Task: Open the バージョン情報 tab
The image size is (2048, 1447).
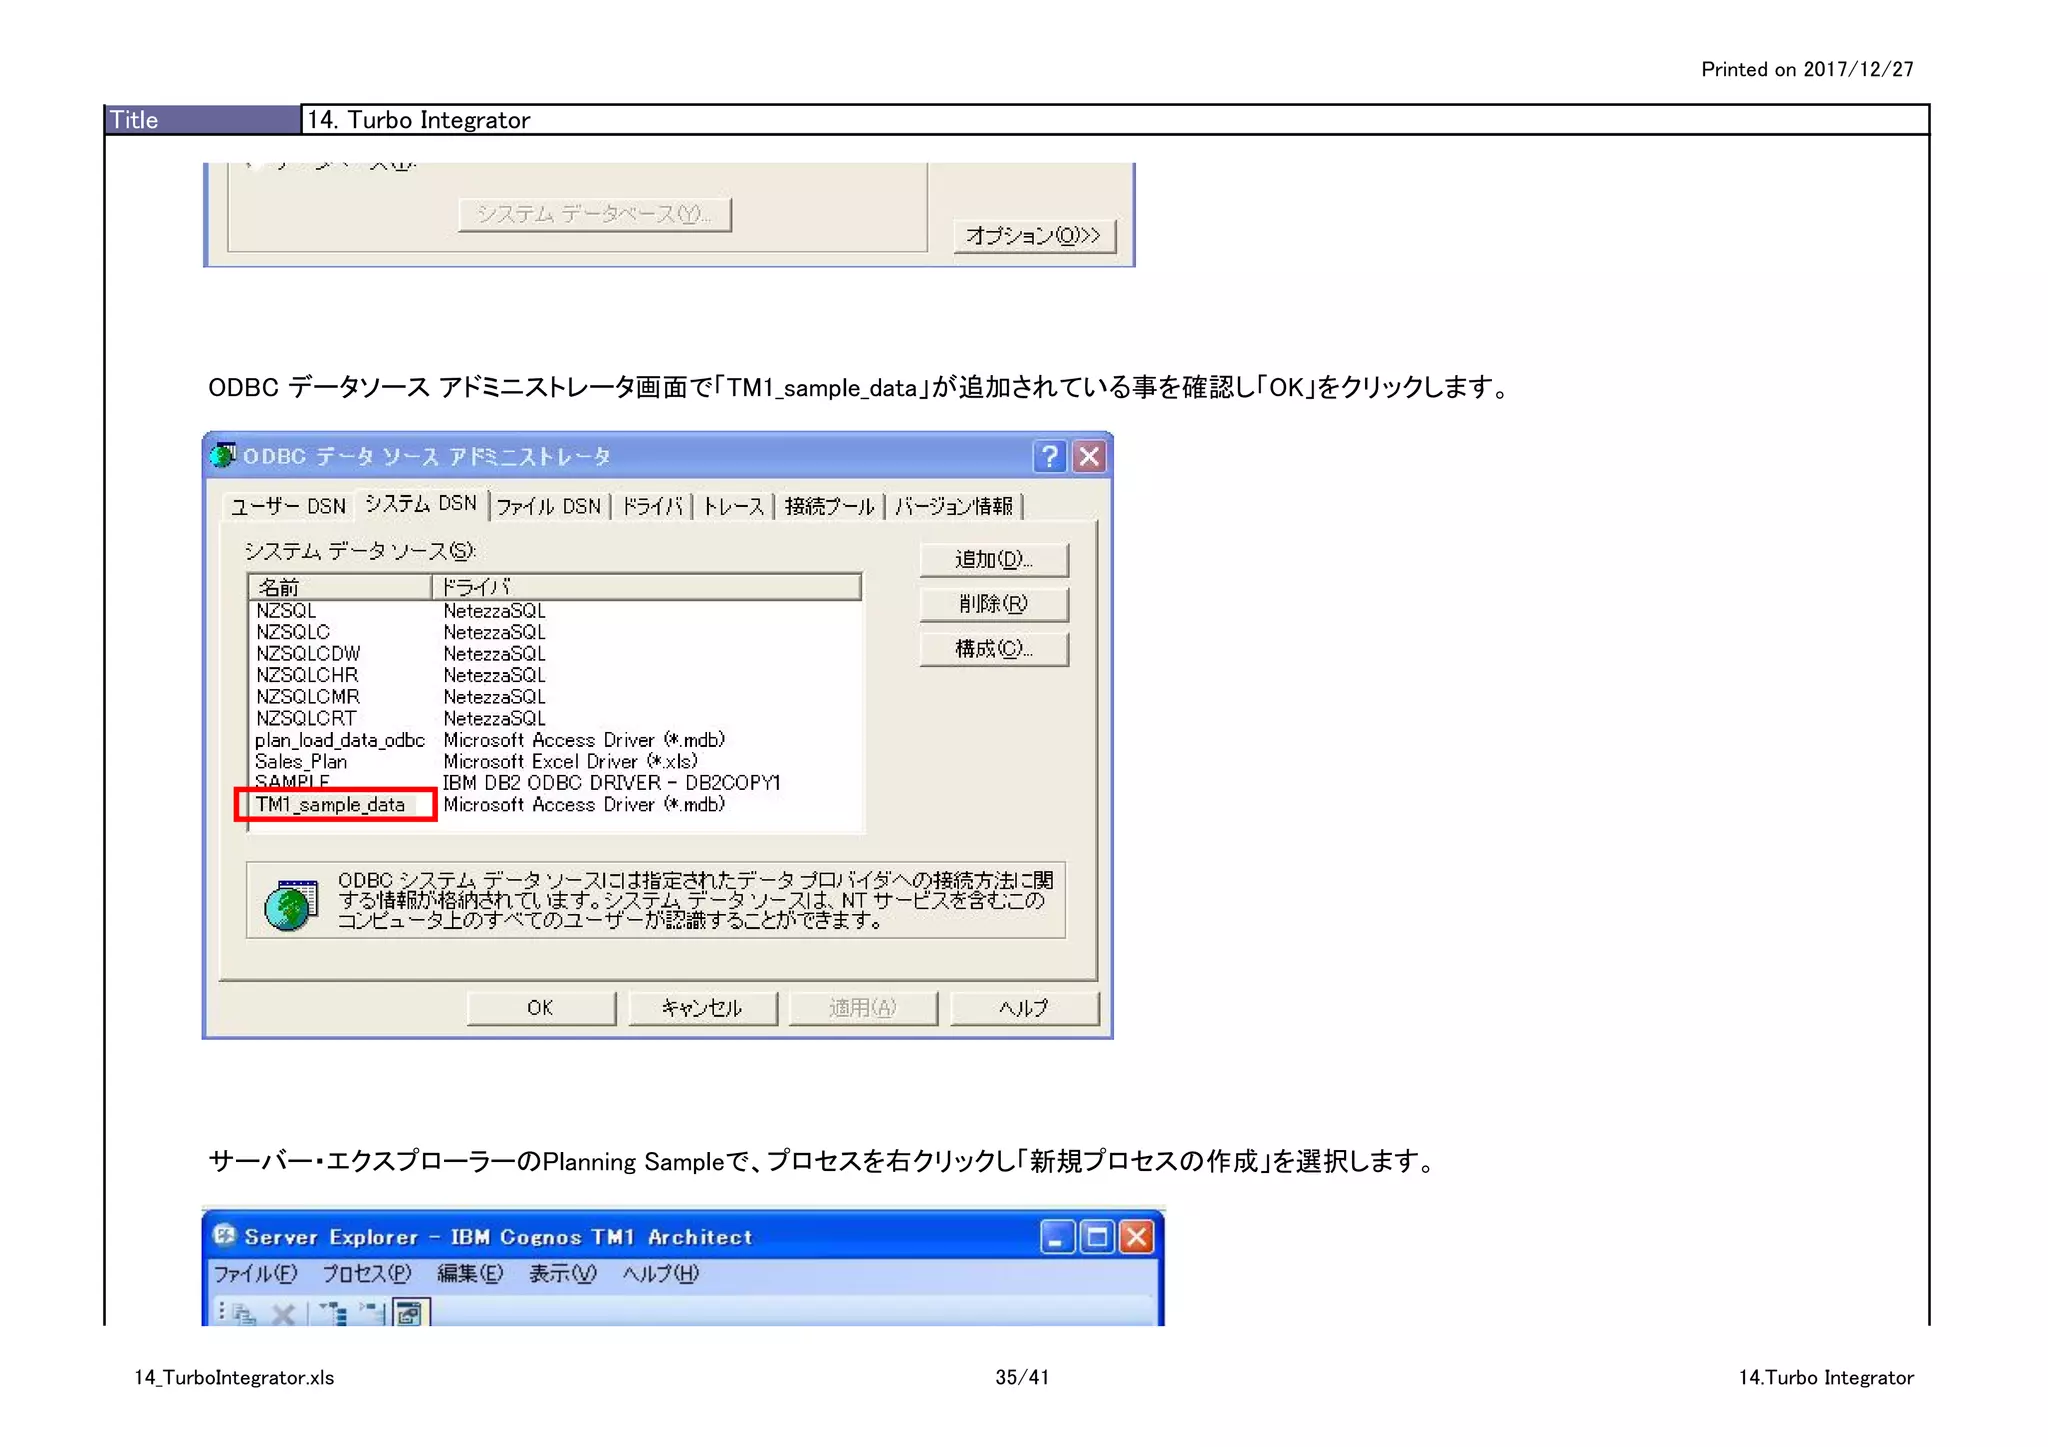Action: click(x=954, y=507)
